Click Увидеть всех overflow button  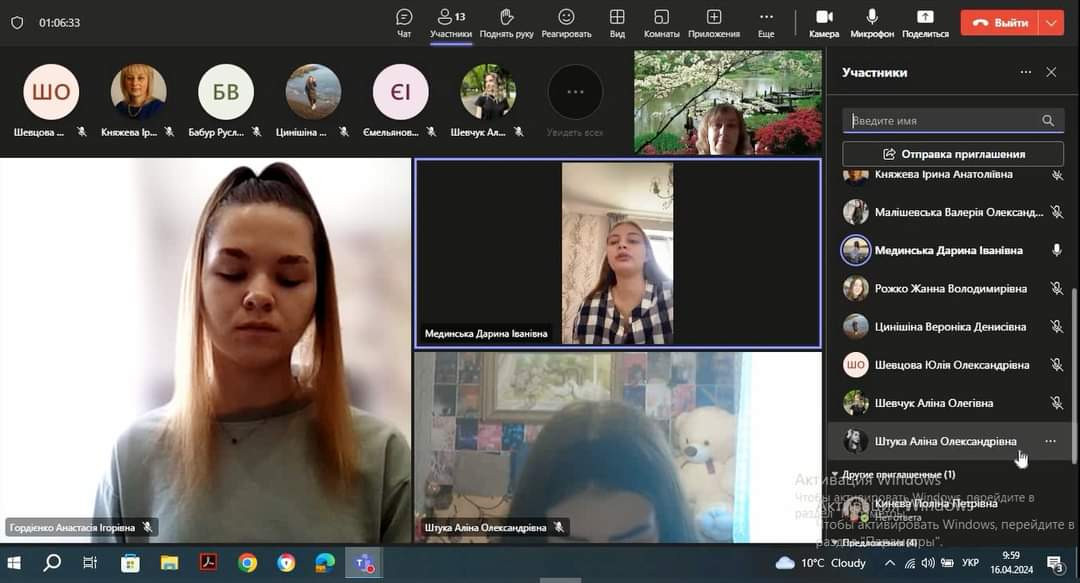pyautogui.click(x=575, y=92)
